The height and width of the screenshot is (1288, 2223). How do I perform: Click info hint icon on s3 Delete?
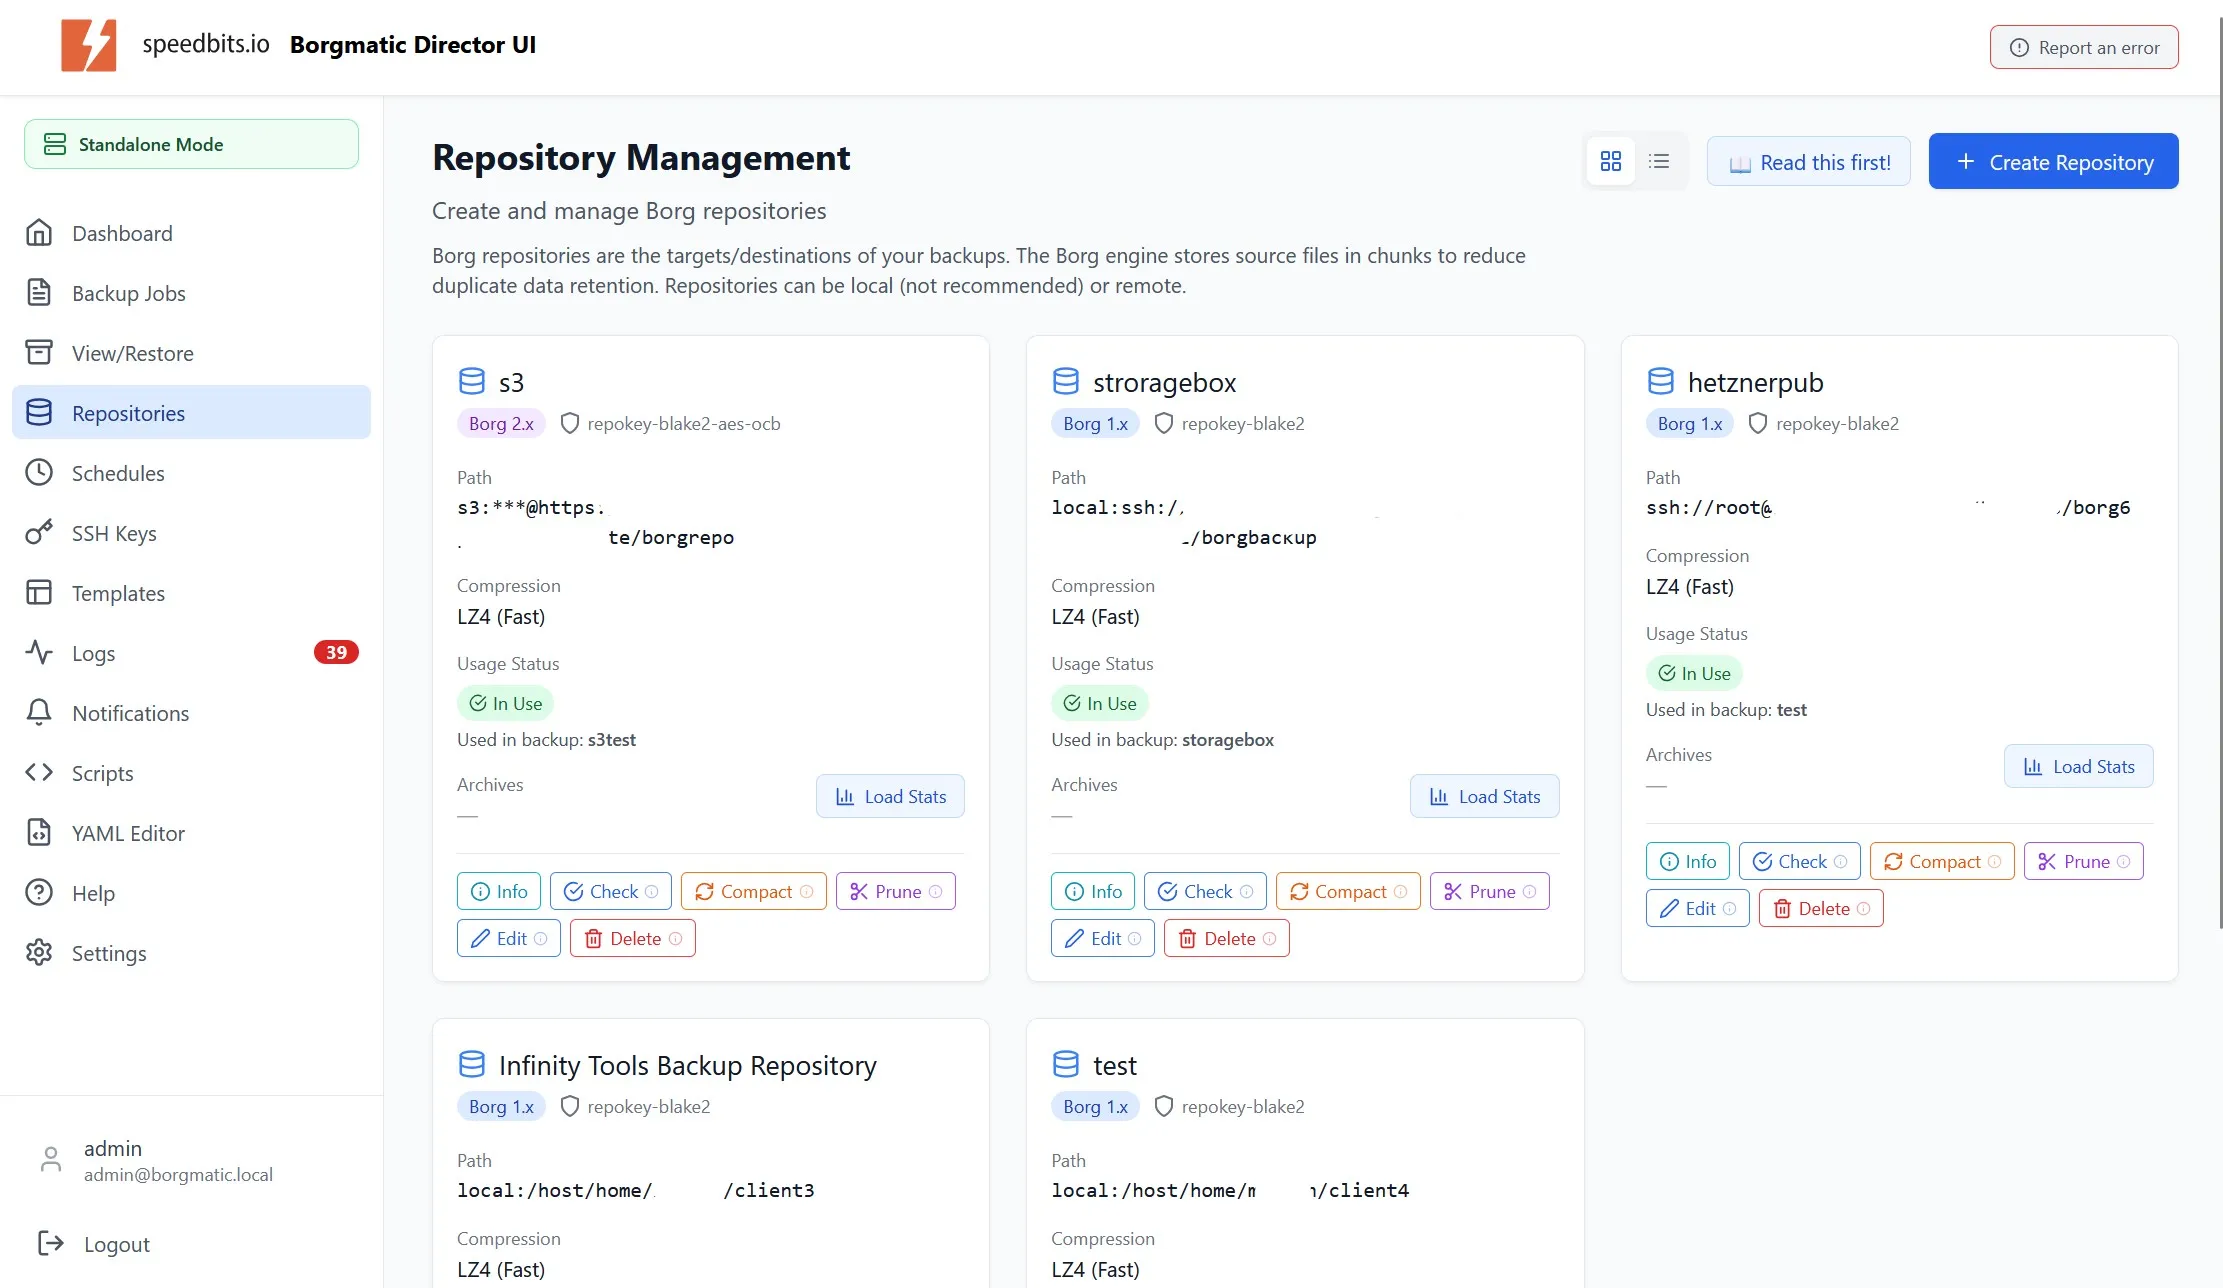(675, 938)
